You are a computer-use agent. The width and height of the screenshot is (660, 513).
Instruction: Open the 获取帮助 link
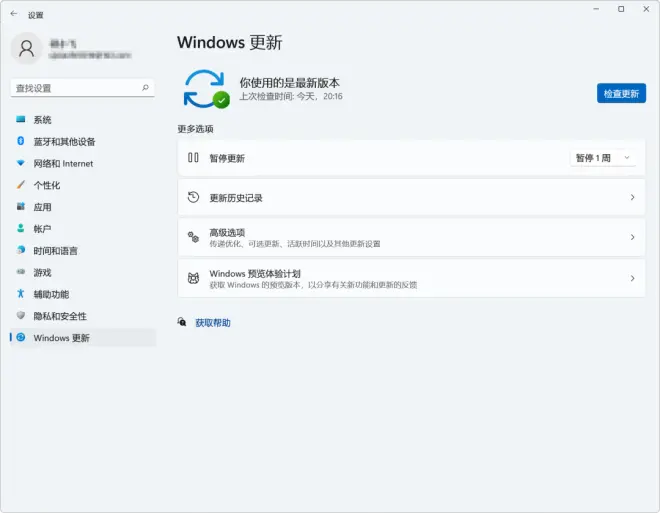[213, 323]
